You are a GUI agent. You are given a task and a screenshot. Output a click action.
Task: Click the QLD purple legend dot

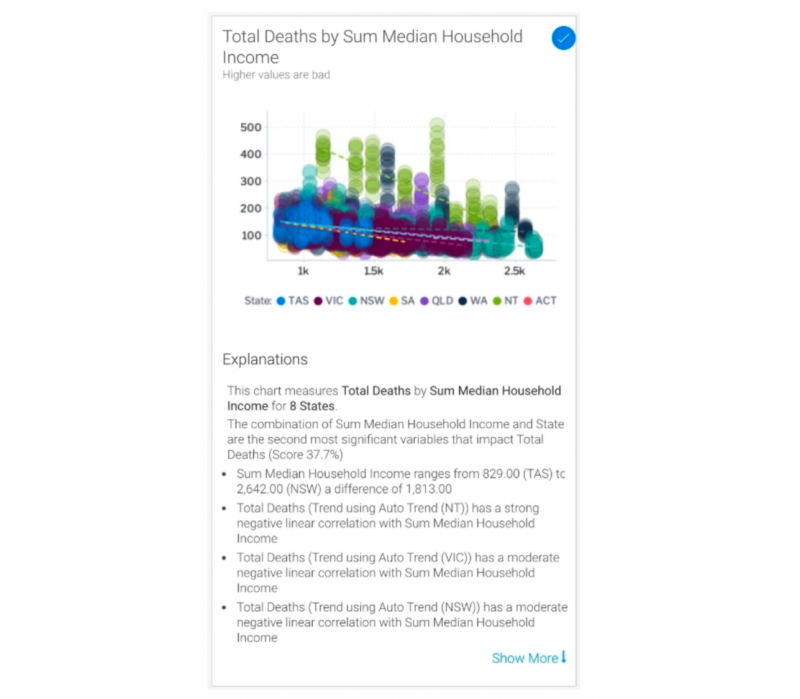pos(424,301)
